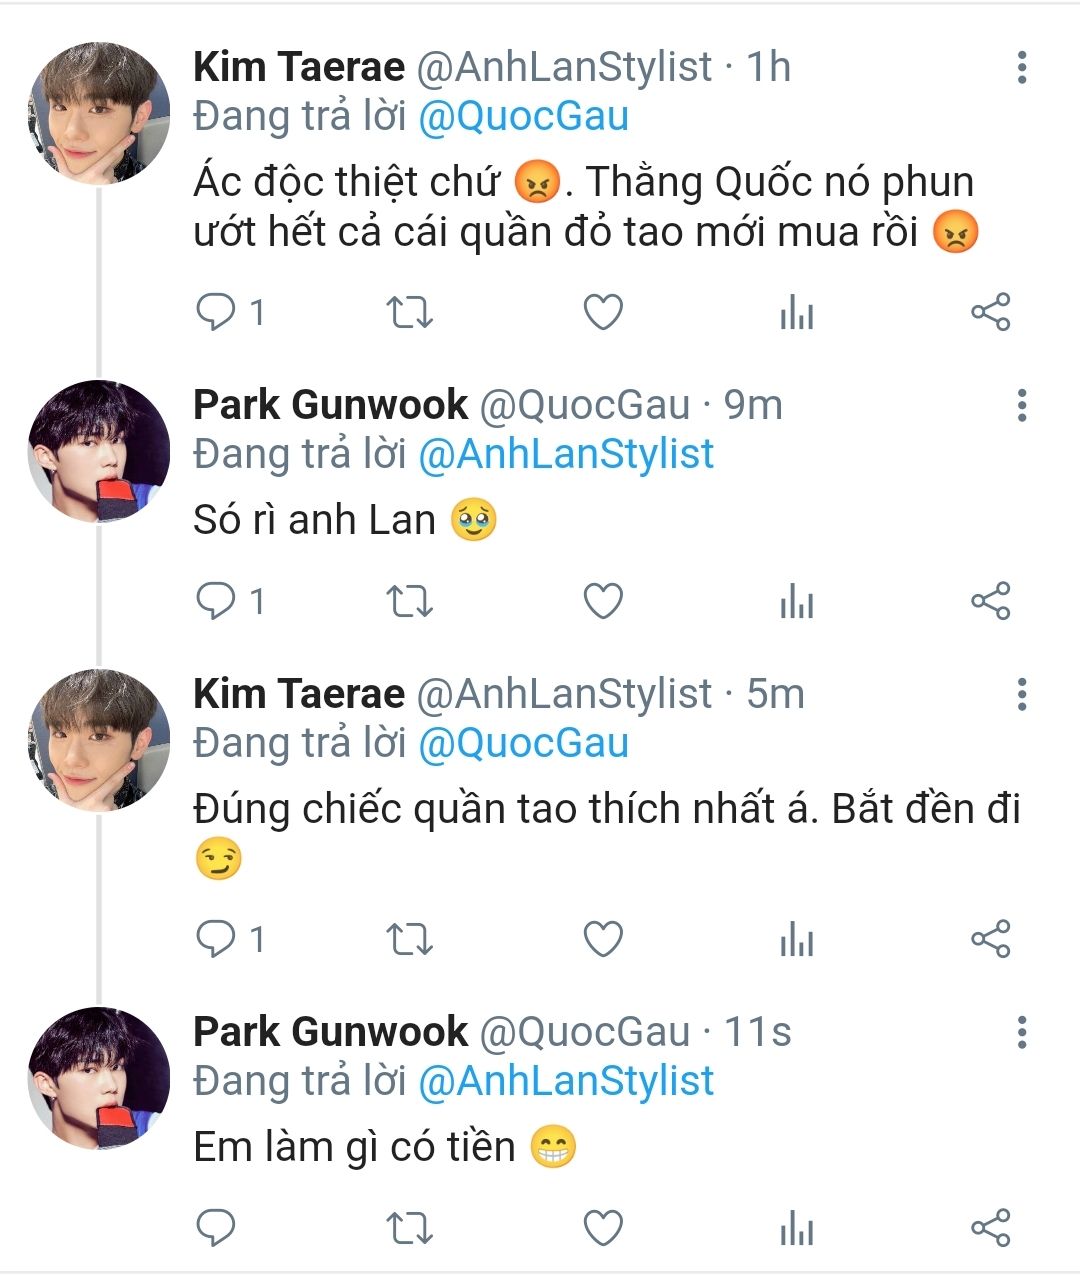Image resolution: width=1080 pixels, height=1276 pixels.
Task: Retweet the "Só rì anh Lan" tweet
Action: [409, 601]
